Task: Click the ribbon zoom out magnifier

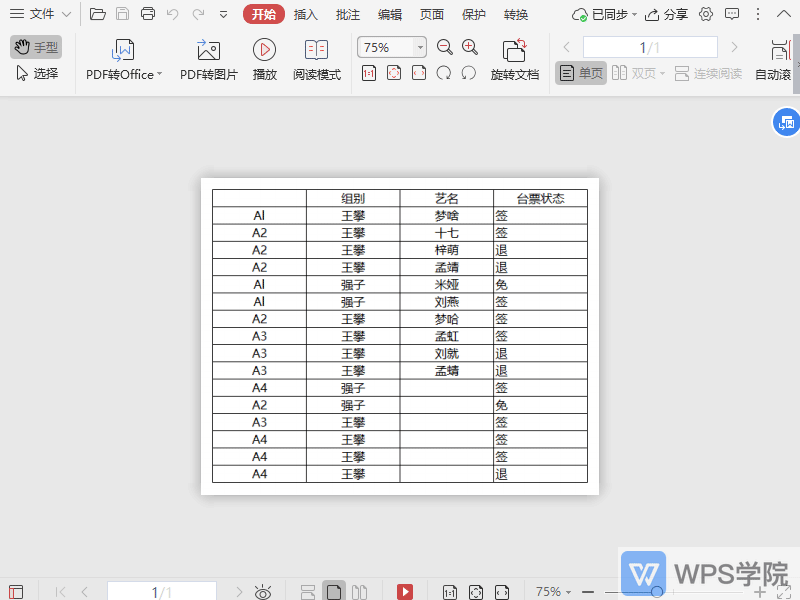Action: pos(445,47)
